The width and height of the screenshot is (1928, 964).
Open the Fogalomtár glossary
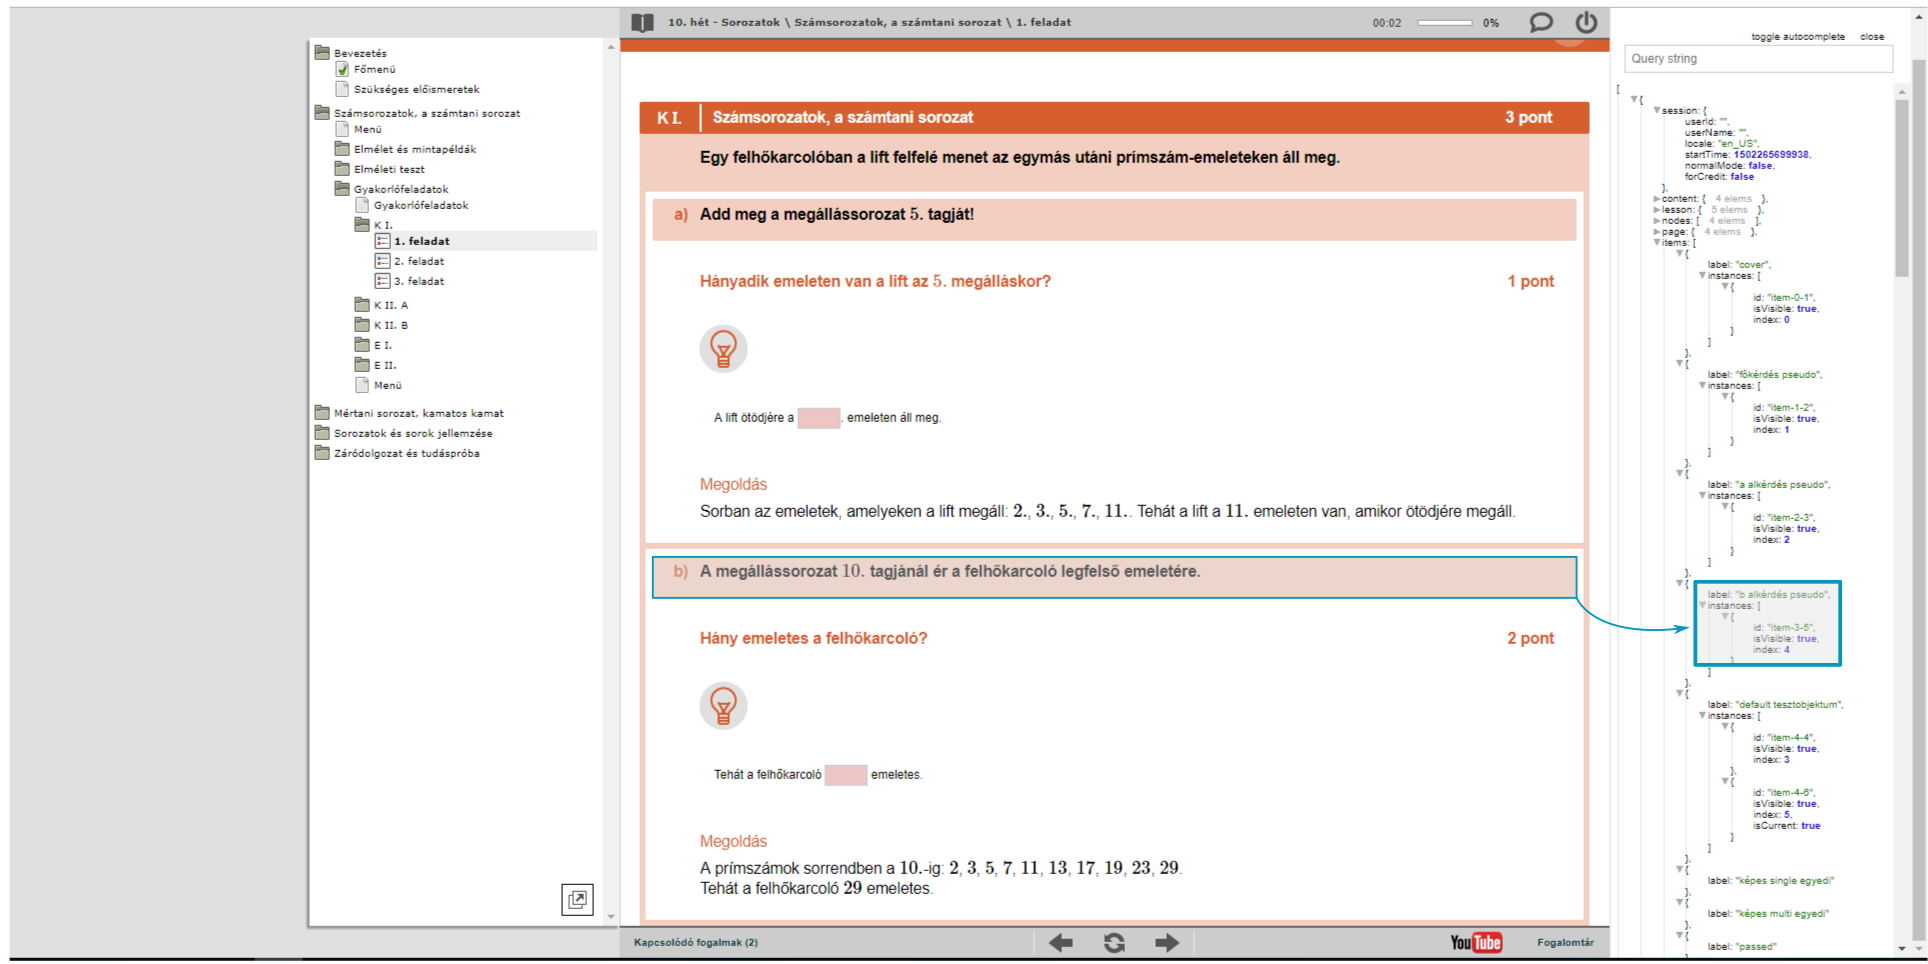pyautogui.click(x=1565, y=942)
